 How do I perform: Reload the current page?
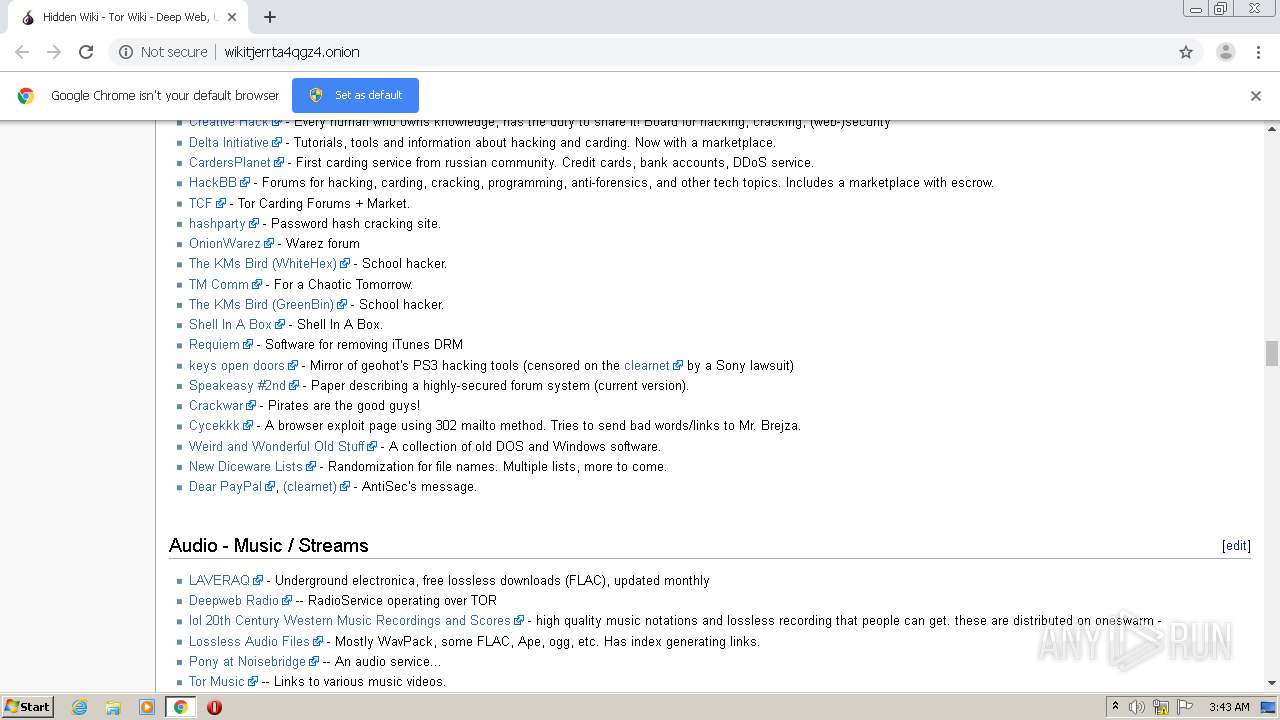[x=86, y=52]
